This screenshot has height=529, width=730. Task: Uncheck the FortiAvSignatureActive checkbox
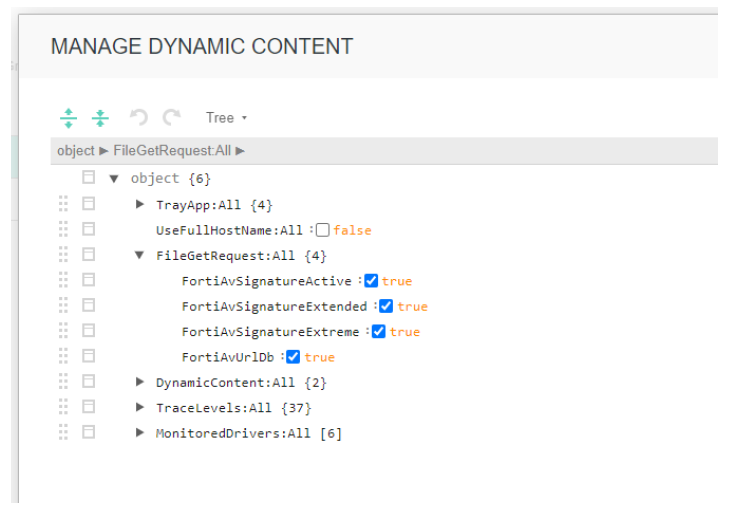pos(371,281)
